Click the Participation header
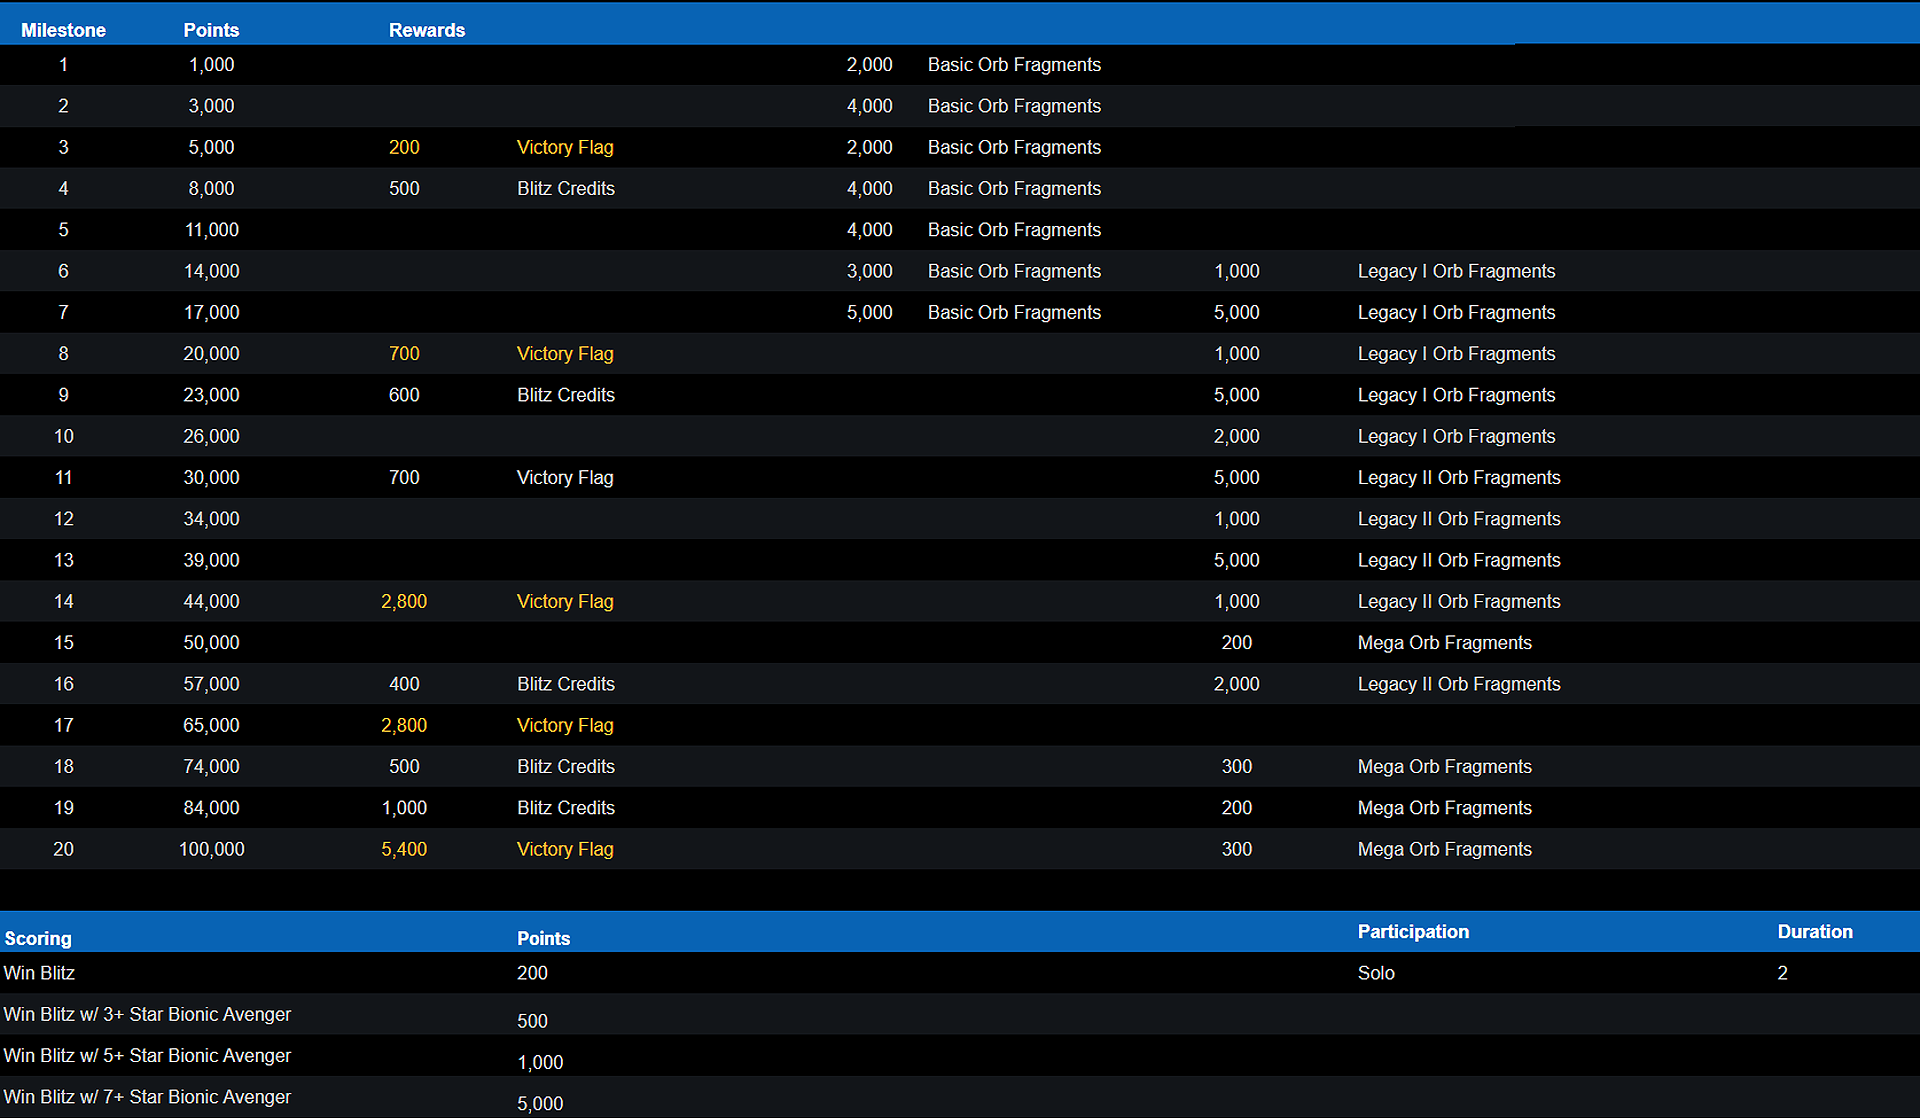 pos(1413,931)
